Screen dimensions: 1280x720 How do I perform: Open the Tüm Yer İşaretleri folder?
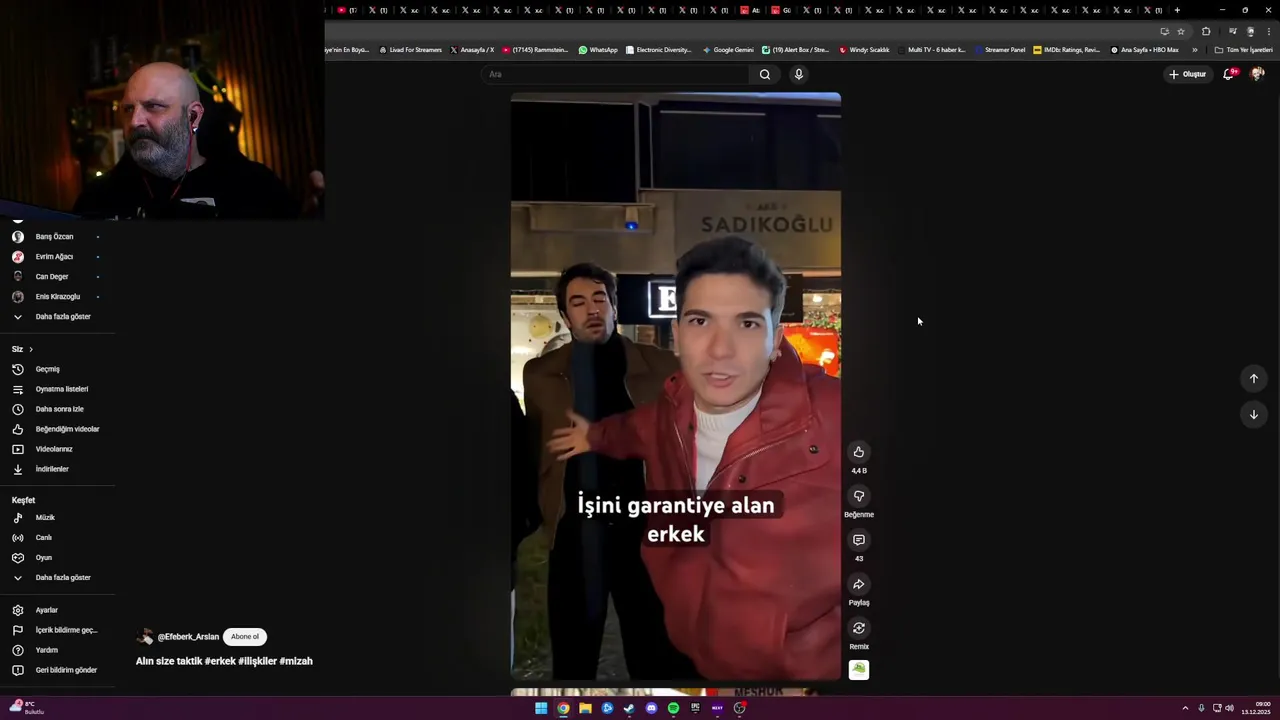pyautogui.click(x=1243, y=50)
